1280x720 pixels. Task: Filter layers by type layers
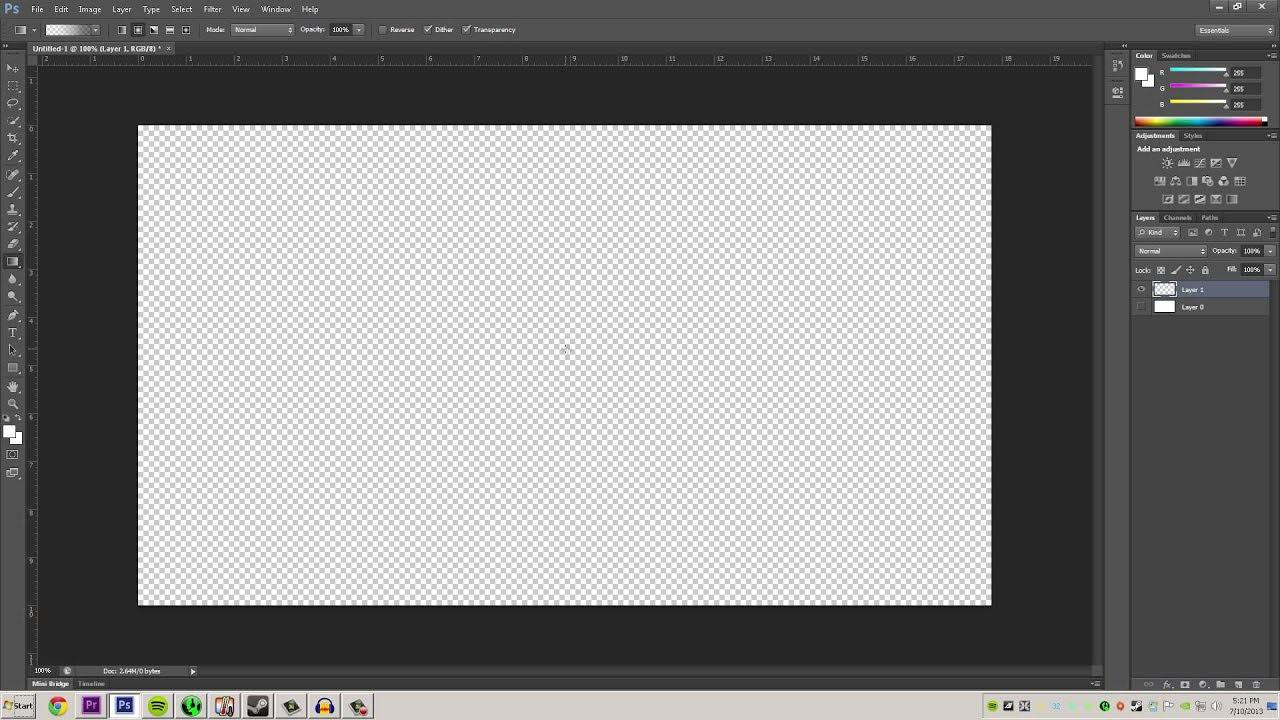pyautogui.click(x=1225, y=232)
